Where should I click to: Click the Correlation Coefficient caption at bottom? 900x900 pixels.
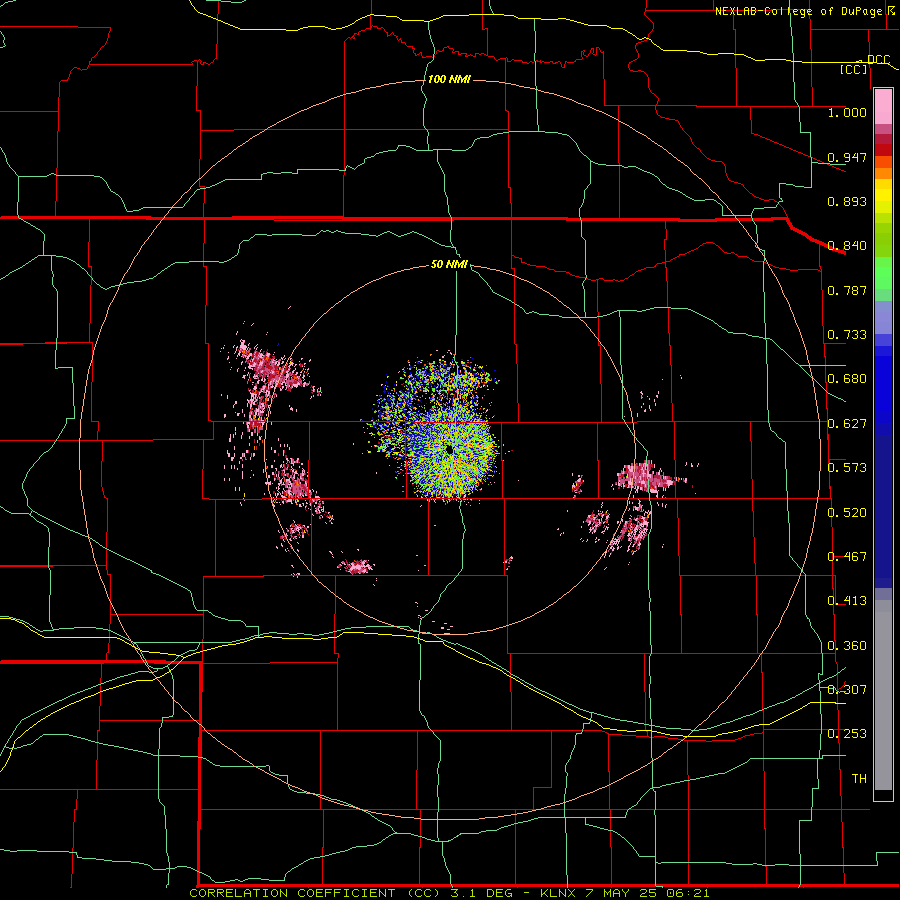coord(449,893)
